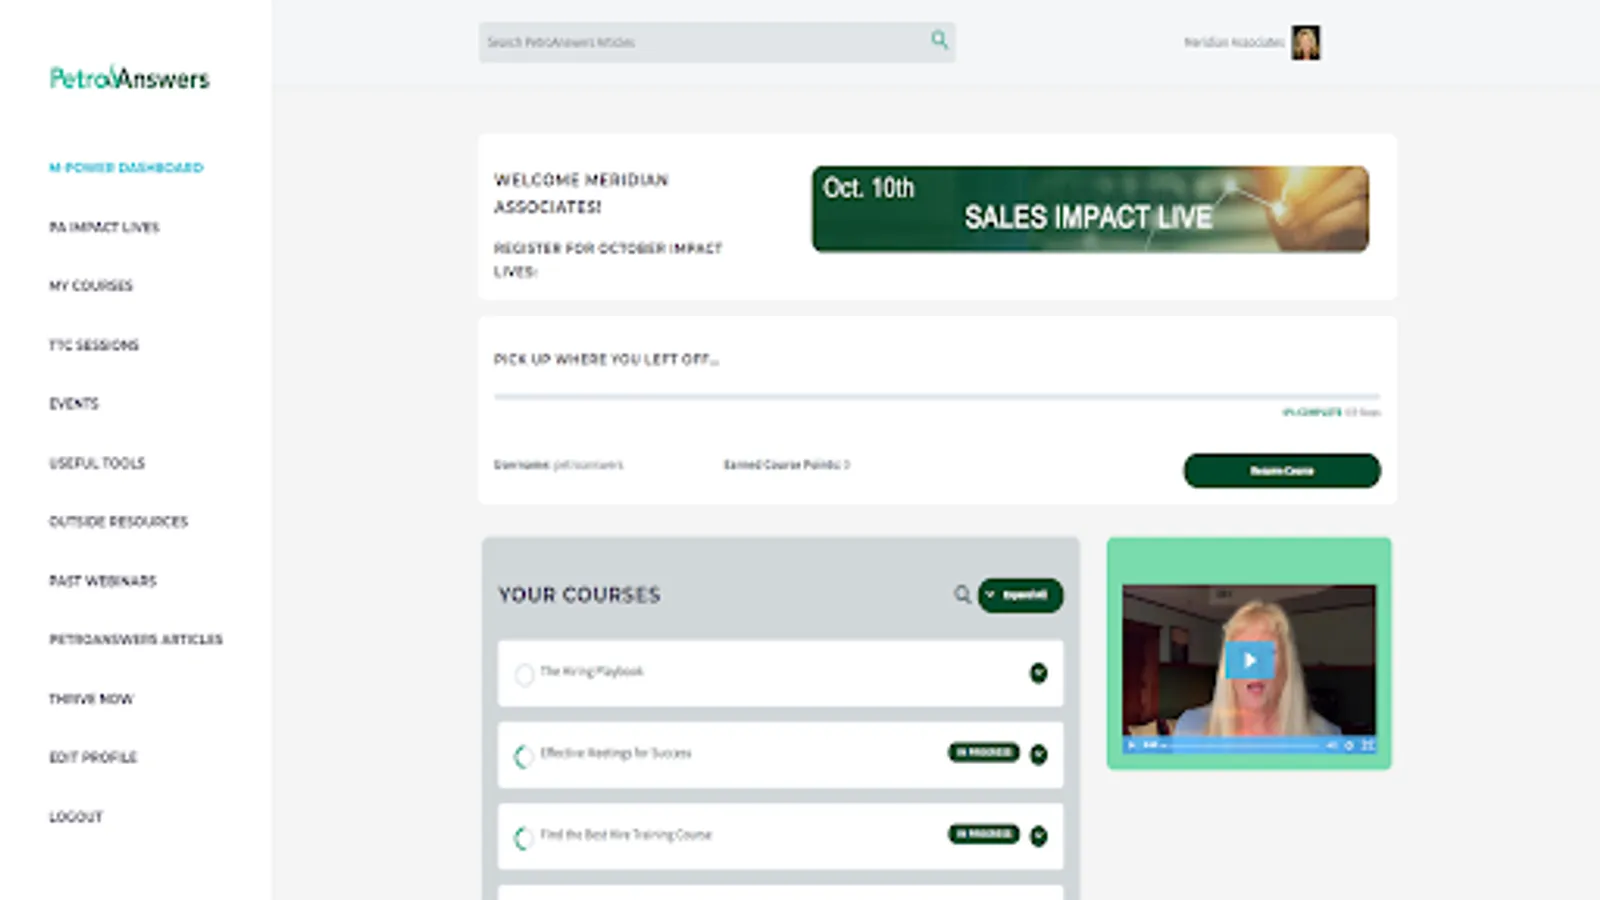
Task: Focus the Search PetroAnswers Articles field
Action: pos(717,42)
